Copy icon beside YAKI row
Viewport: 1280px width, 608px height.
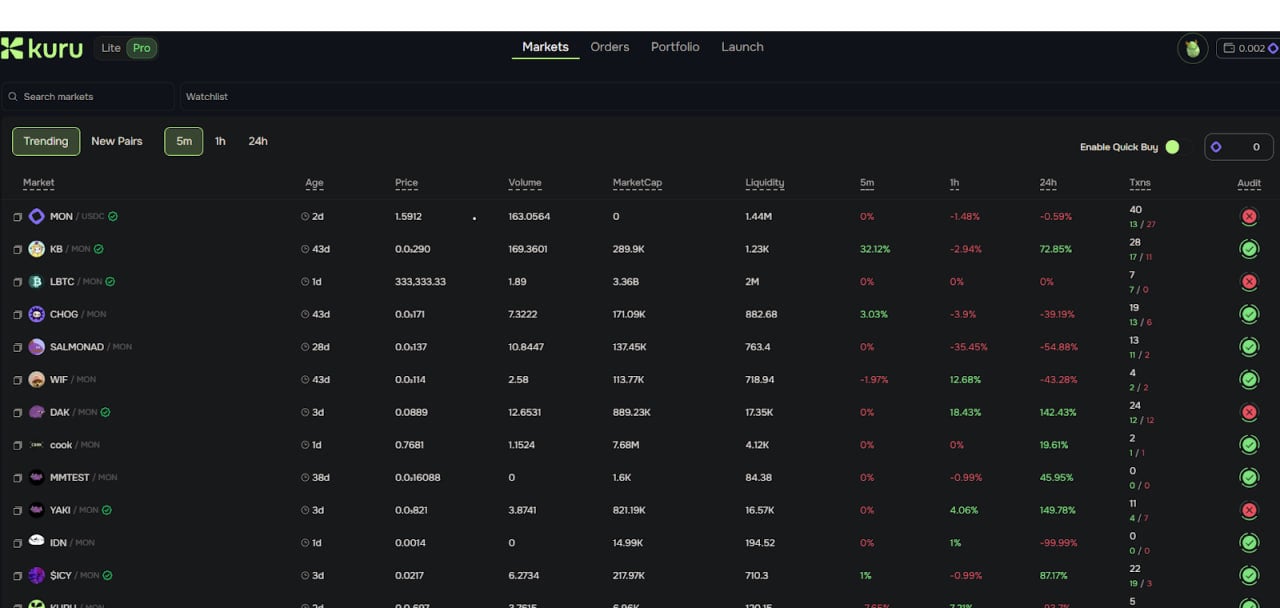[17, 511]
